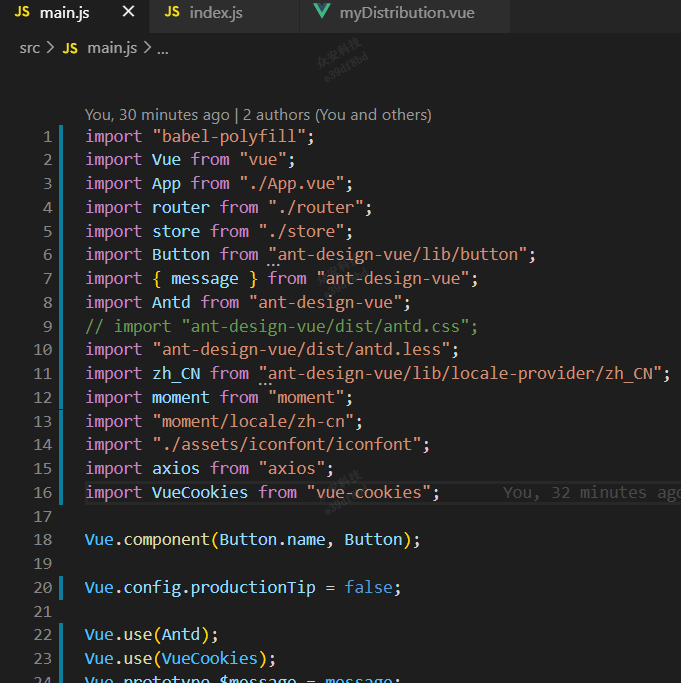Click the axios identifier on line 15
The width and height of the screenshot is (681, 683).
pyautogui.click(x=176, y=469)
